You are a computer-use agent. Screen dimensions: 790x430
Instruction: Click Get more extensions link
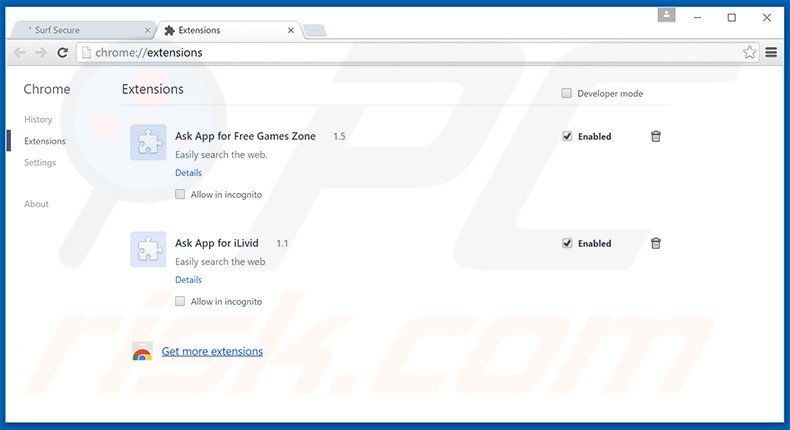click(x=212, y=351)
